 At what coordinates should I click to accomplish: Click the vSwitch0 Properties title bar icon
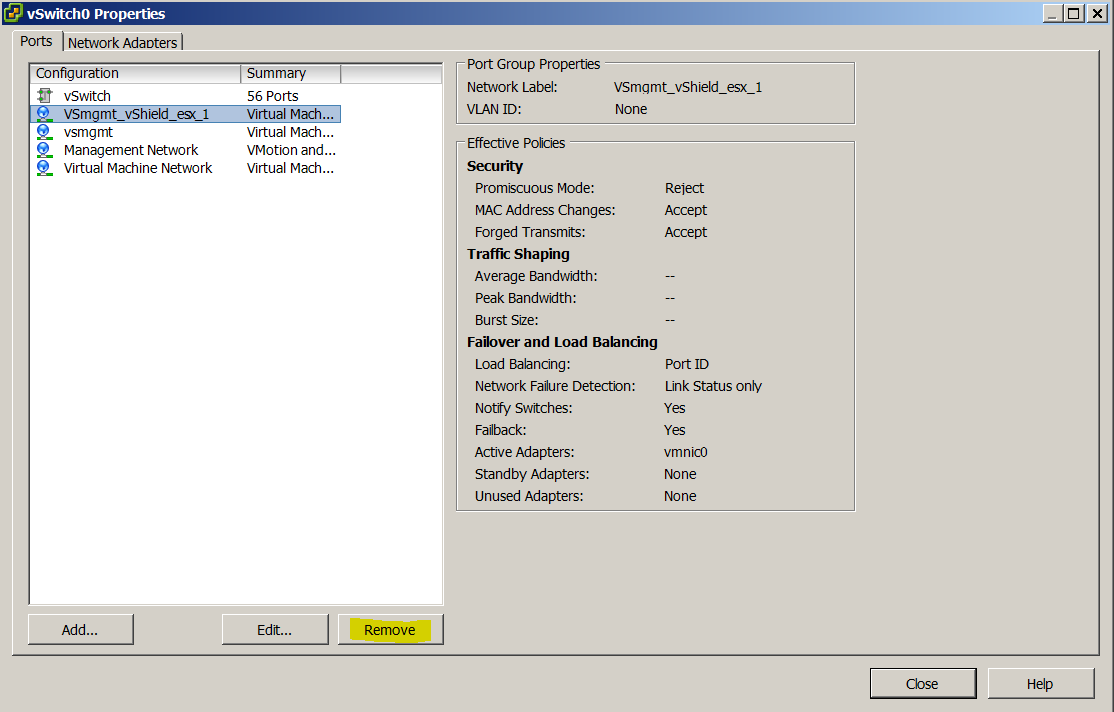[x=13, y=14]
